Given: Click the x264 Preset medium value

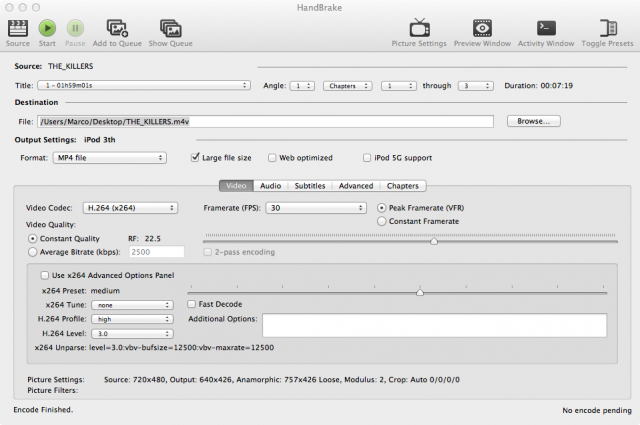Looking at the screenshot, I should (x=105, y=291).
